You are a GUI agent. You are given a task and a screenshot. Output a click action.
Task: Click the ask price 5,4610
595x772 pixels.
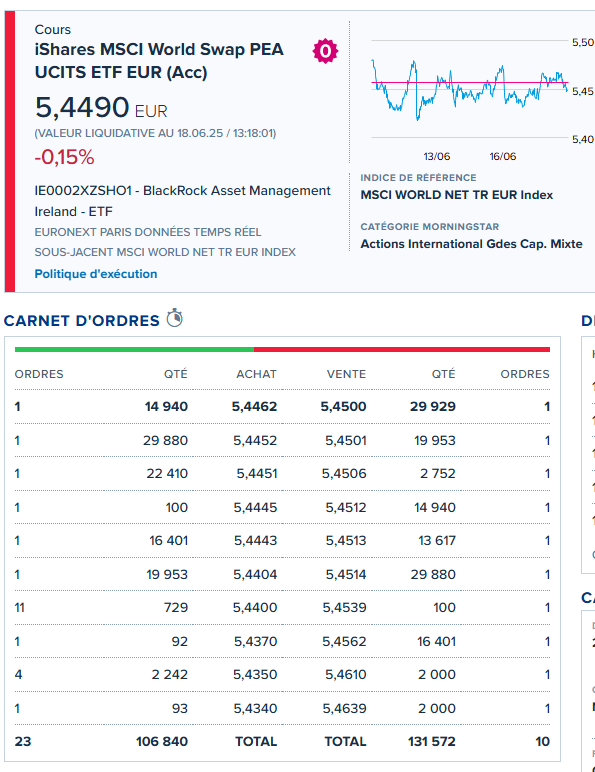346,675
